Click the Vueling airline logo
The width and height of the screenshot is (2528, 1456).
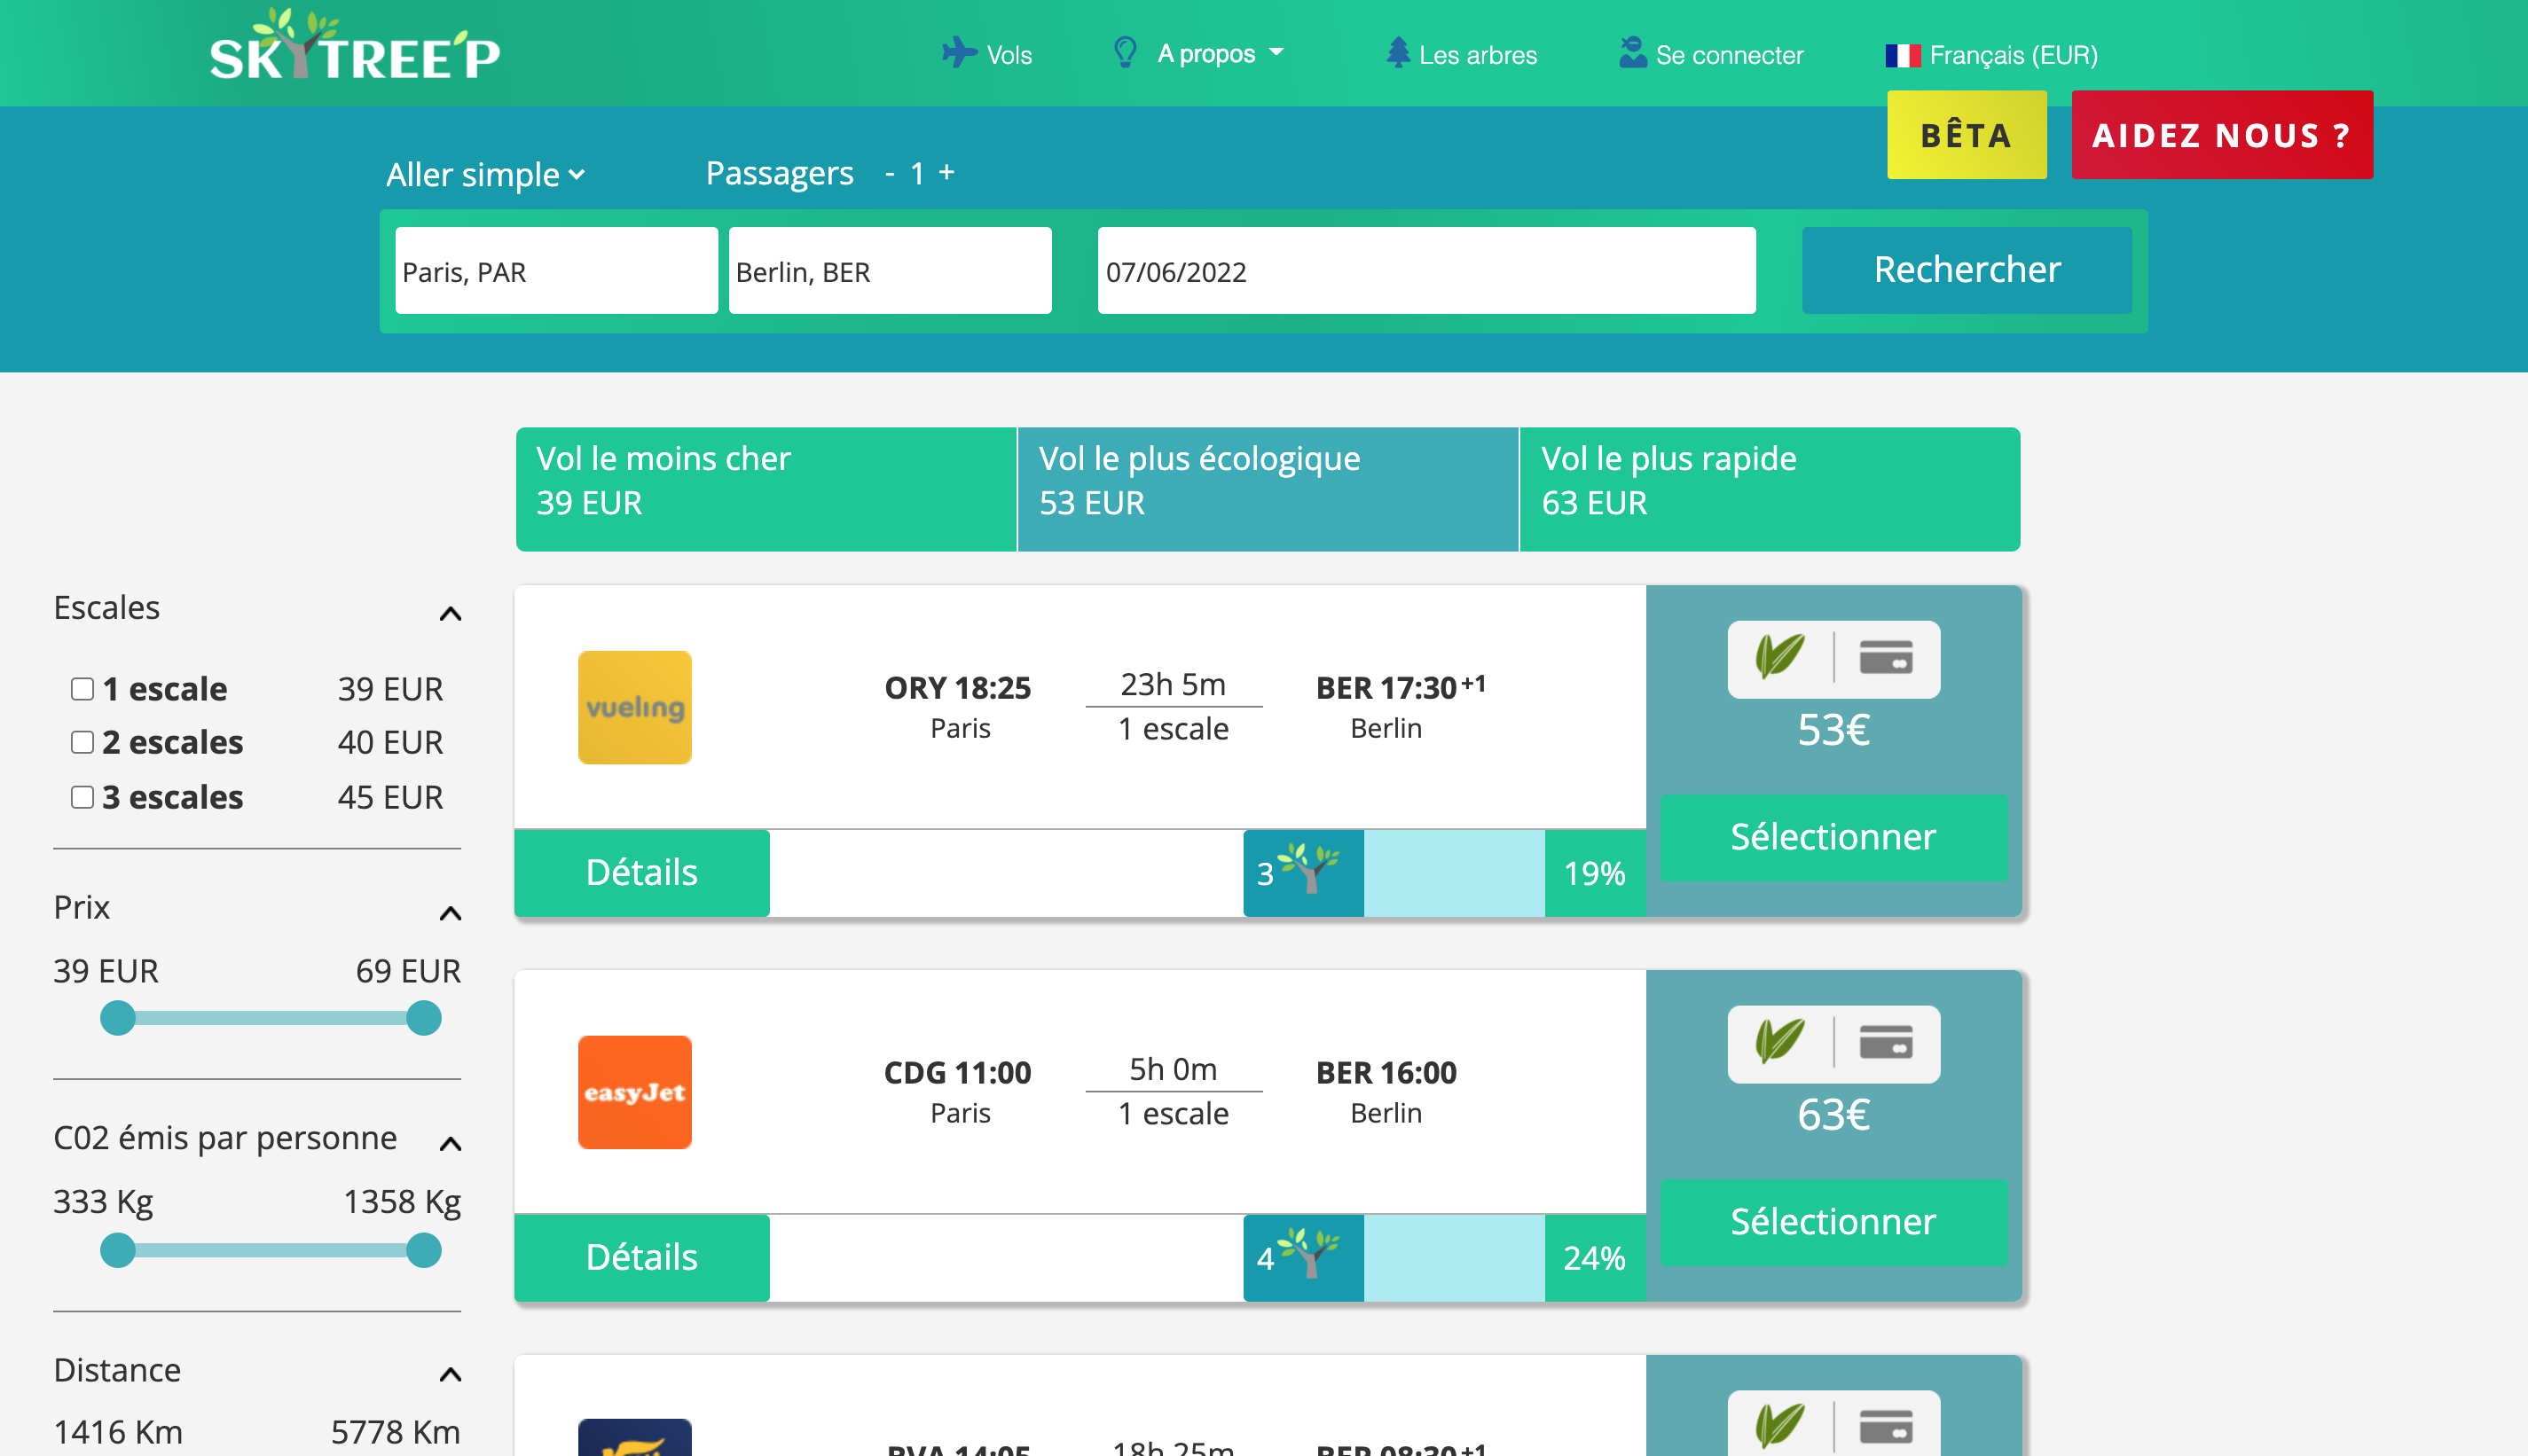pos(634,708)
